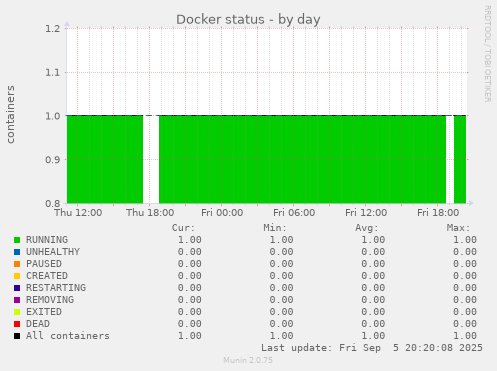Click the 0.8 y-axis label
Viewport: 497px width, 371px height.
pos(53,203)
